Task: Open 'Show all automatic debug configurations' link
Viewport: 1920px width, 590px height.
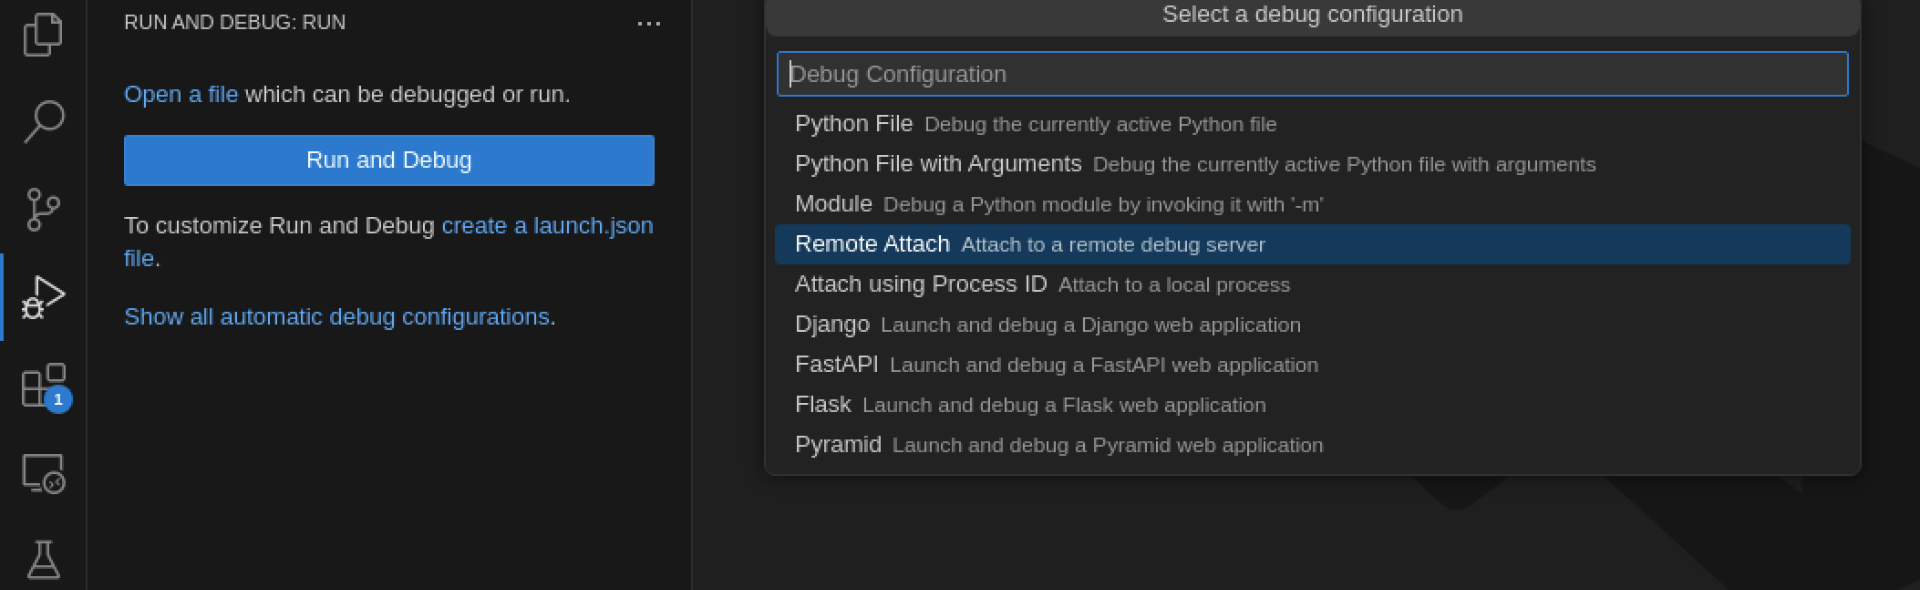Action: tap(337, 317)
